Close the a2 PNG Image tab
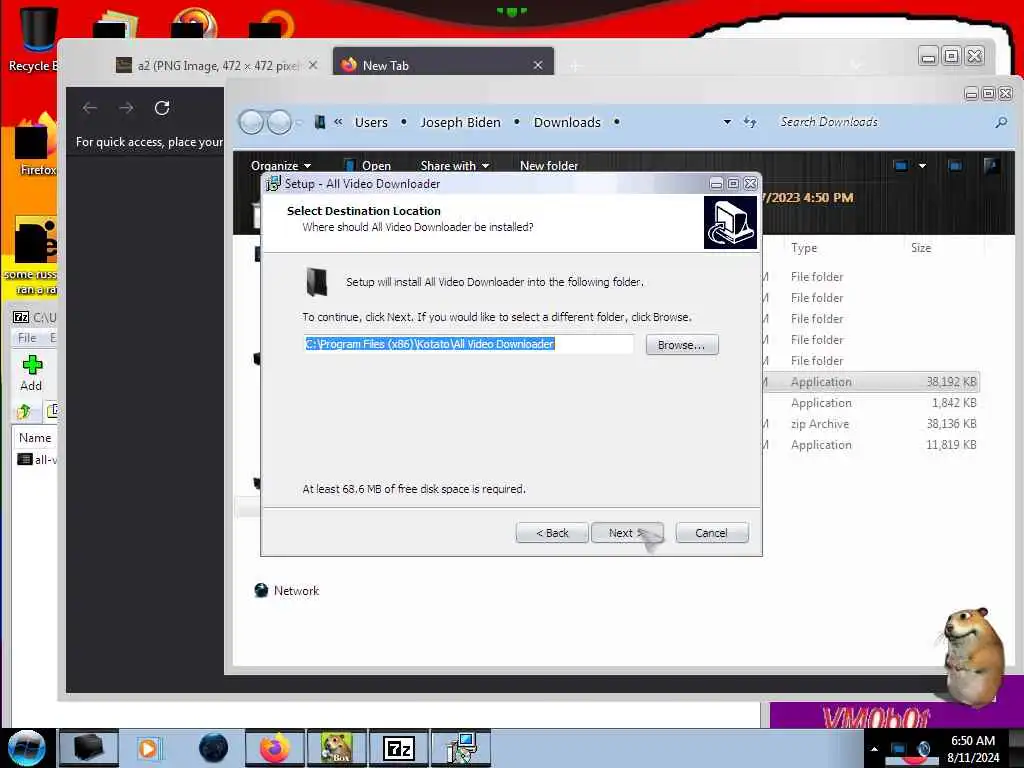This screenshot has height=768, width=1024. coord(313,65)
